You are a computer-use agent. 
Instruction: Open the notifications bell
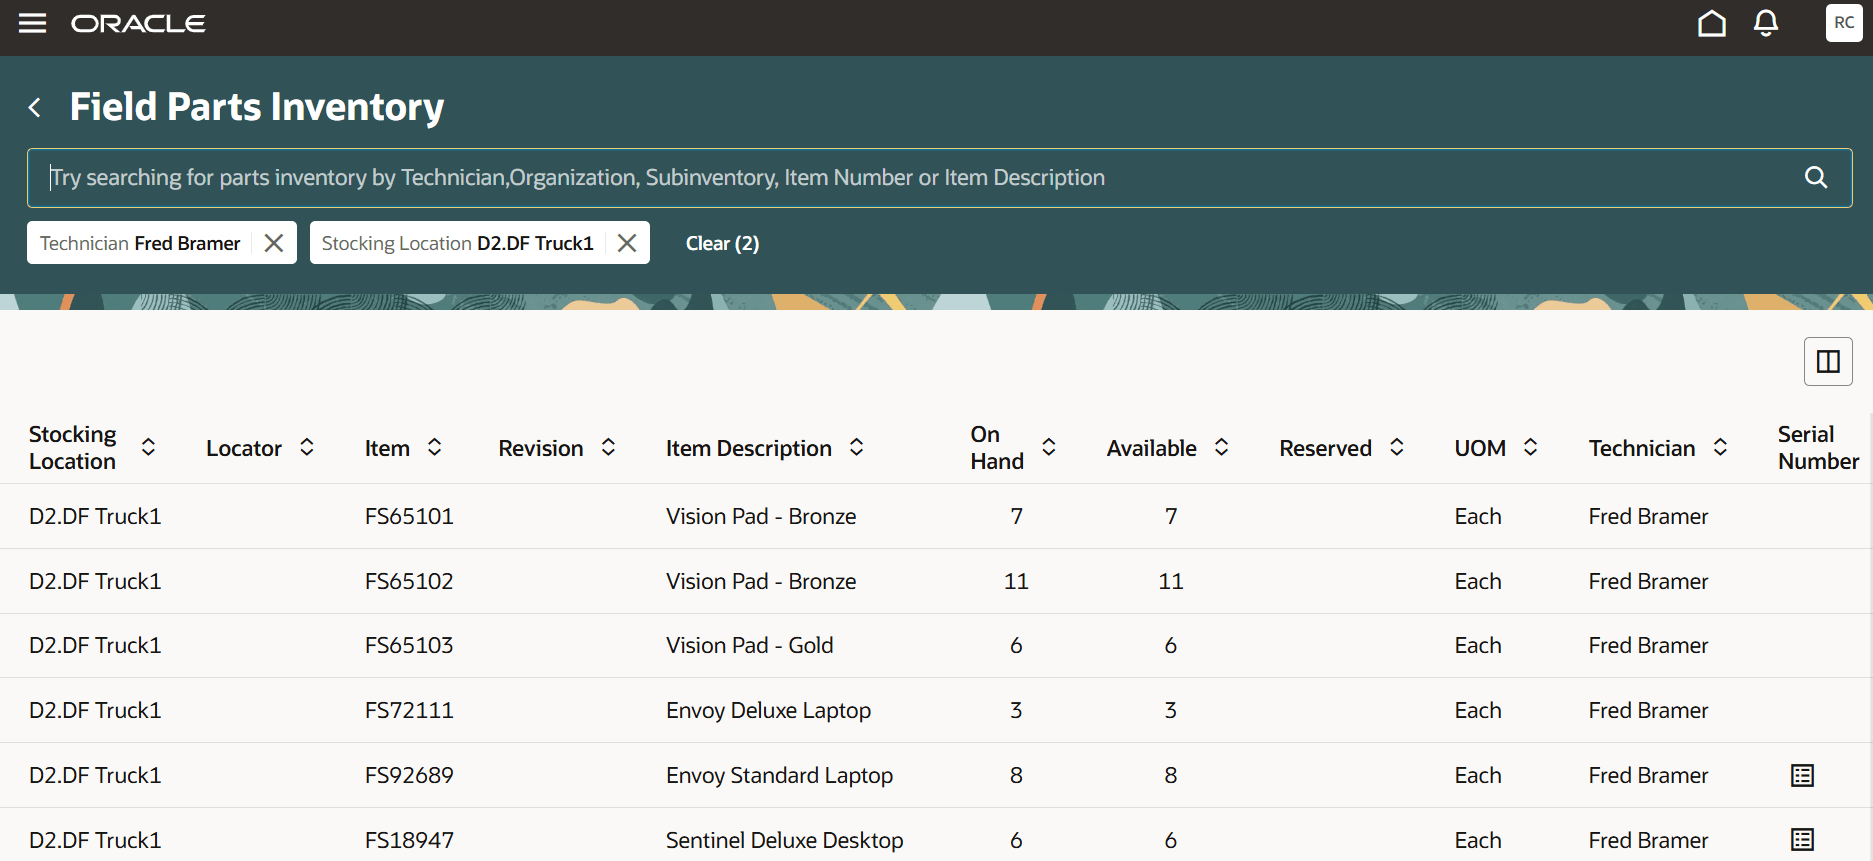coord(1766,23)
